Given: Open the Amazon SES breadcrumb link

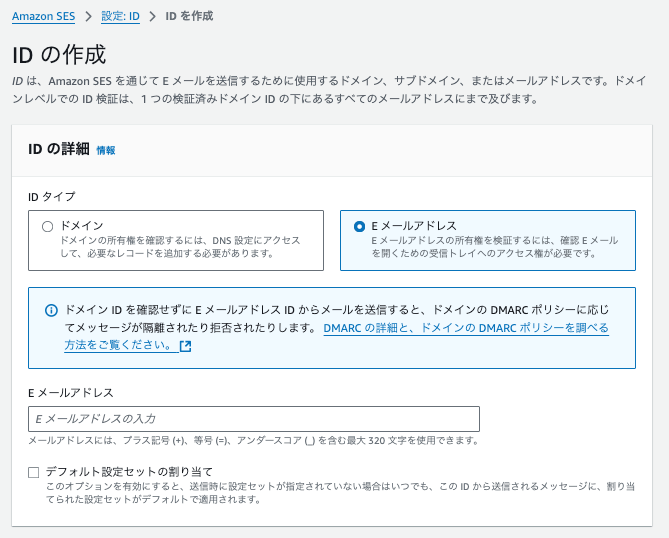Looking at the screenshot, I should coord(43,16).
